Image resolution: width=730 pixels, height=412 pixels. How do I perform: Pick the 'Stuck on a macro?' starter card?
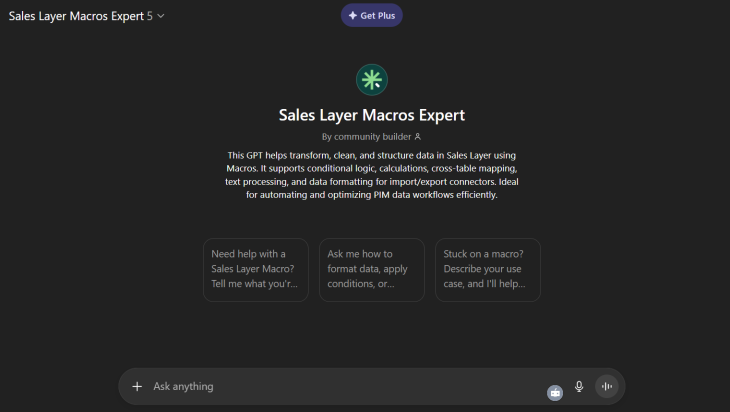tap(488, 269)
